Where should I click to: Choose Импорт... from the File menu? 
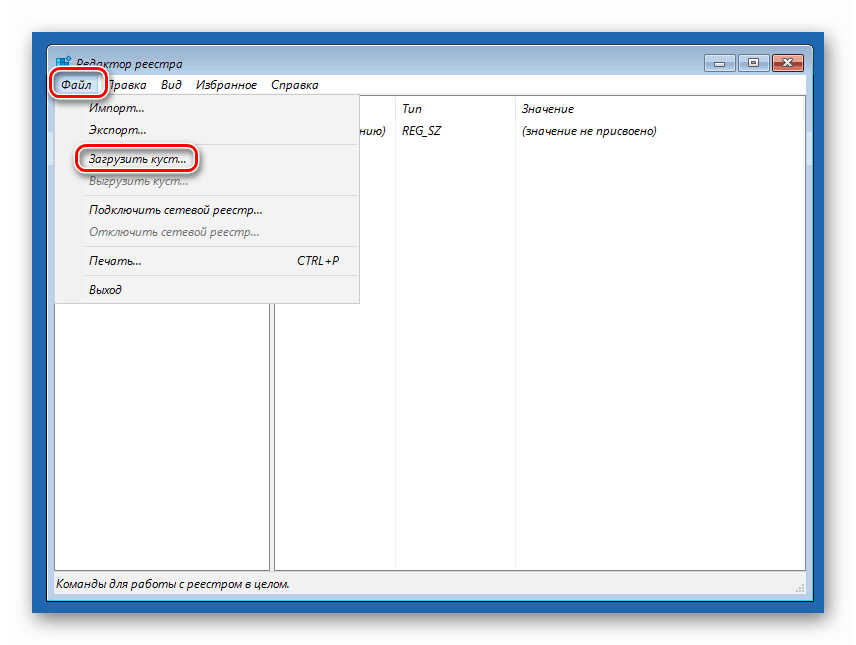tap(207, 108)
